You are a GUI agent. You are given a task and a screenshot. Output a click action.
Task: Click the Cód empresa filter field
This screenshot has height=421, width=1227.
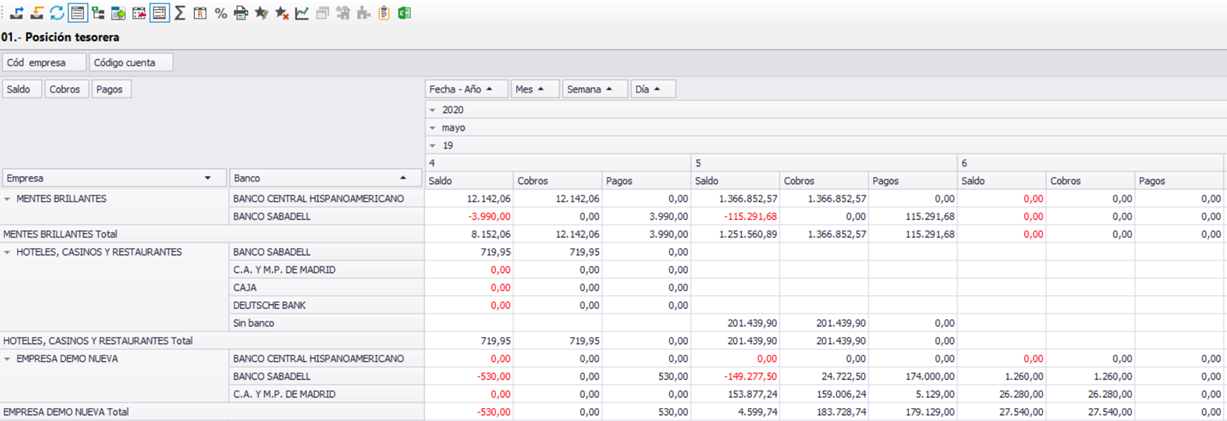pyautogui.click(x=43, y=63)
